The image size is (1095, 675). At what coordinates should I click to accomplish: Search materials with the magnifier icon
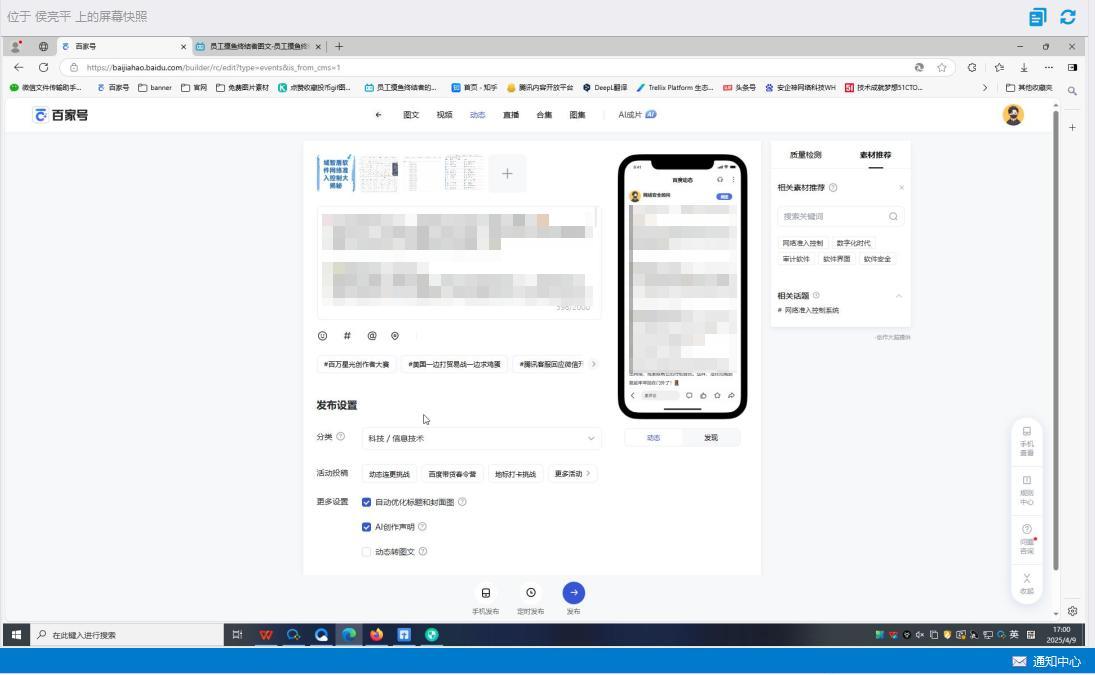[x=893, y=216]
